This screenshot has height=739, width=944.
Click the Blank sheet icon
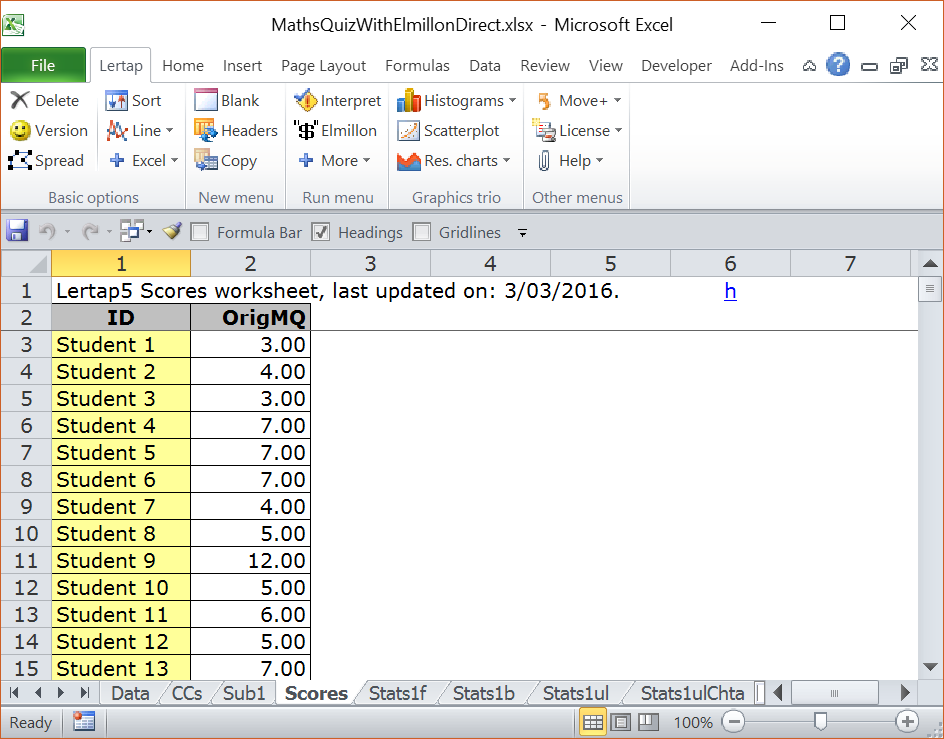click(206, 101)
